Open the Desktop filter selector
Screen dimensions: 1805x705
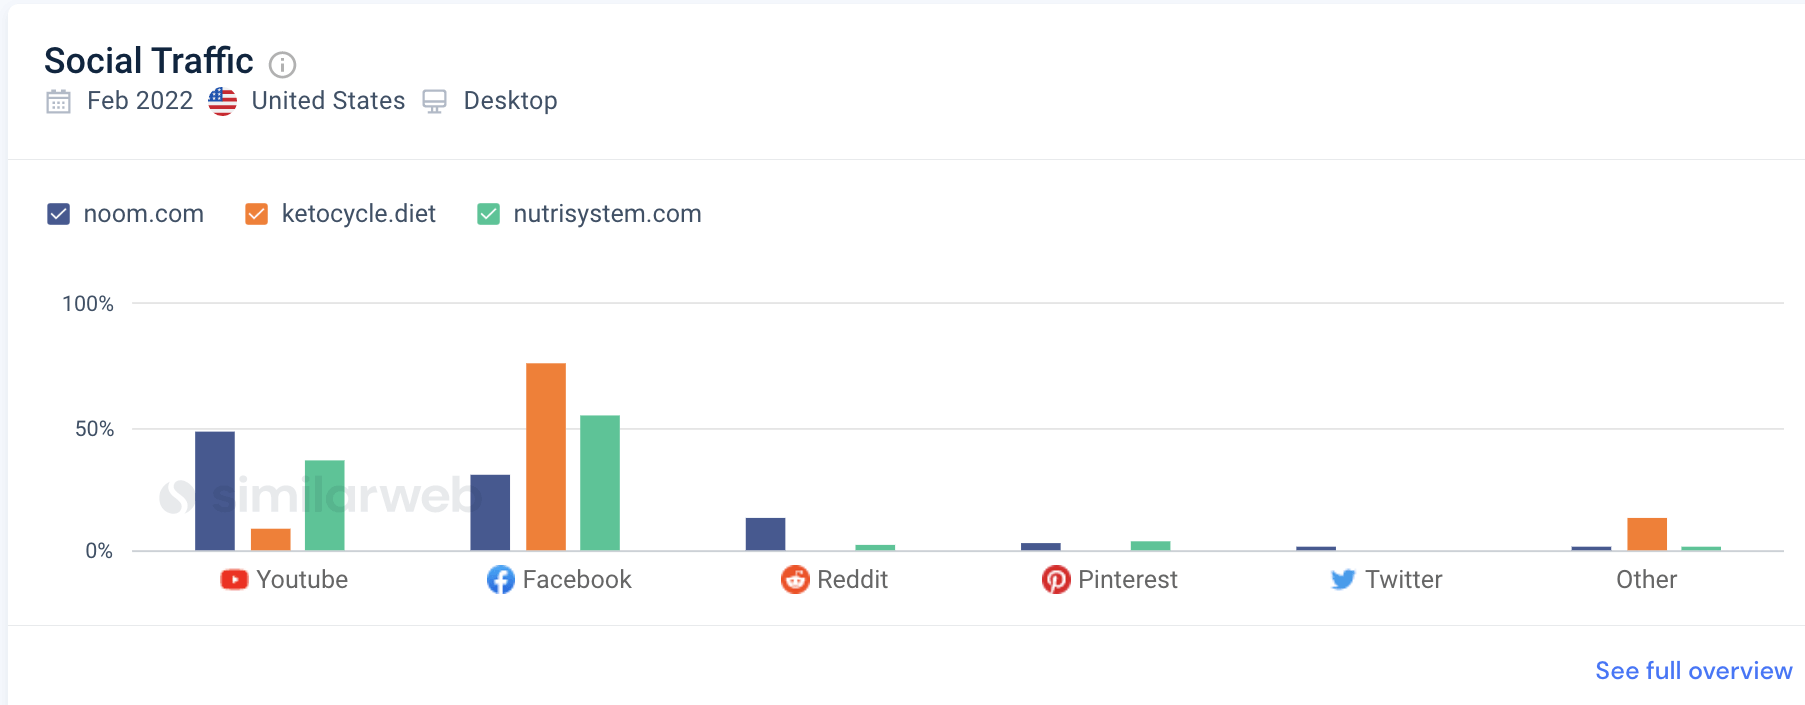[510, 100]
